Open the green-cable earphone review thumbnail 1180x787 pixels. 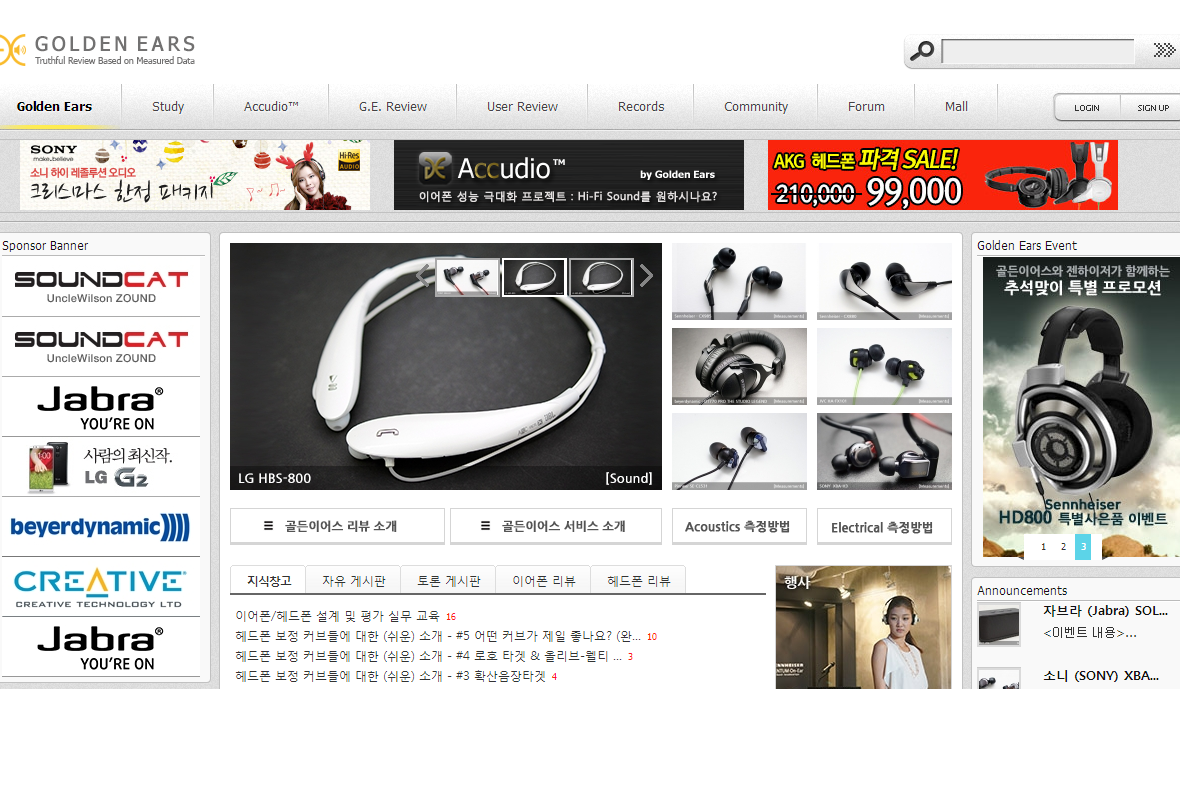coord(884,366)
